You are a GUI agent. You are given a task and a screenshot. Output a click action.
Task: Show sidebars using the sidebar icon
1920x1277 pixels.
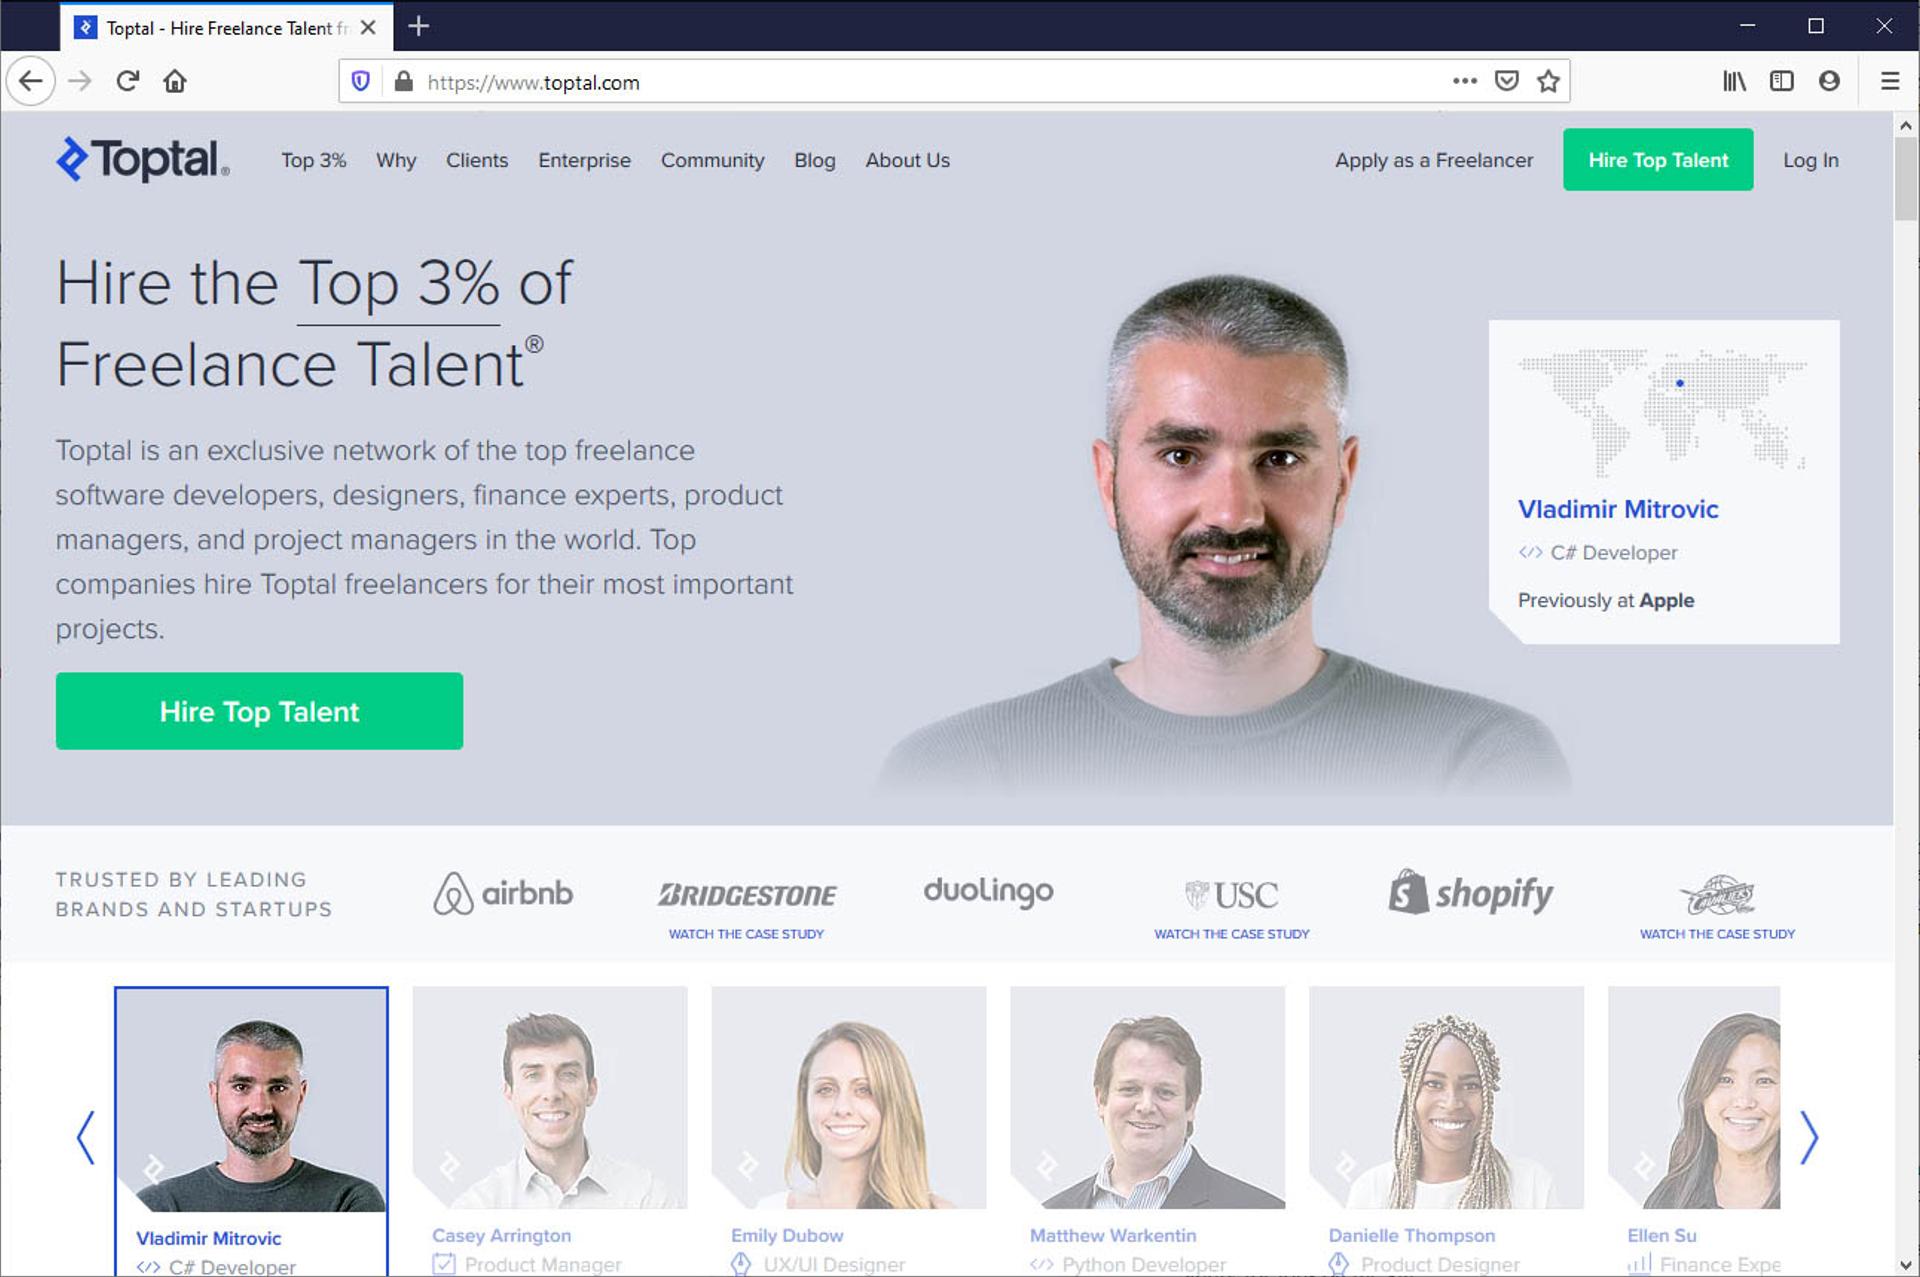[x=1781, y=81]
